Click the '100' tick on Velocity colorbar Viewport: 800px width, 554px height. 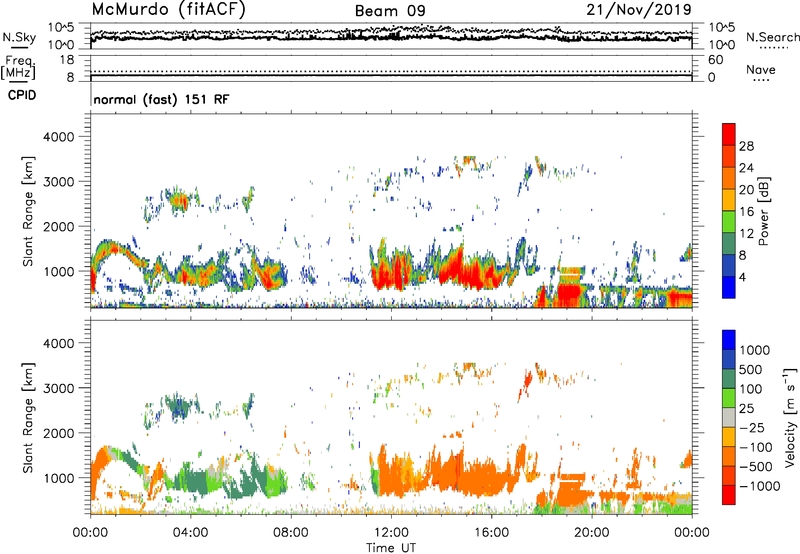coord(751,389)
